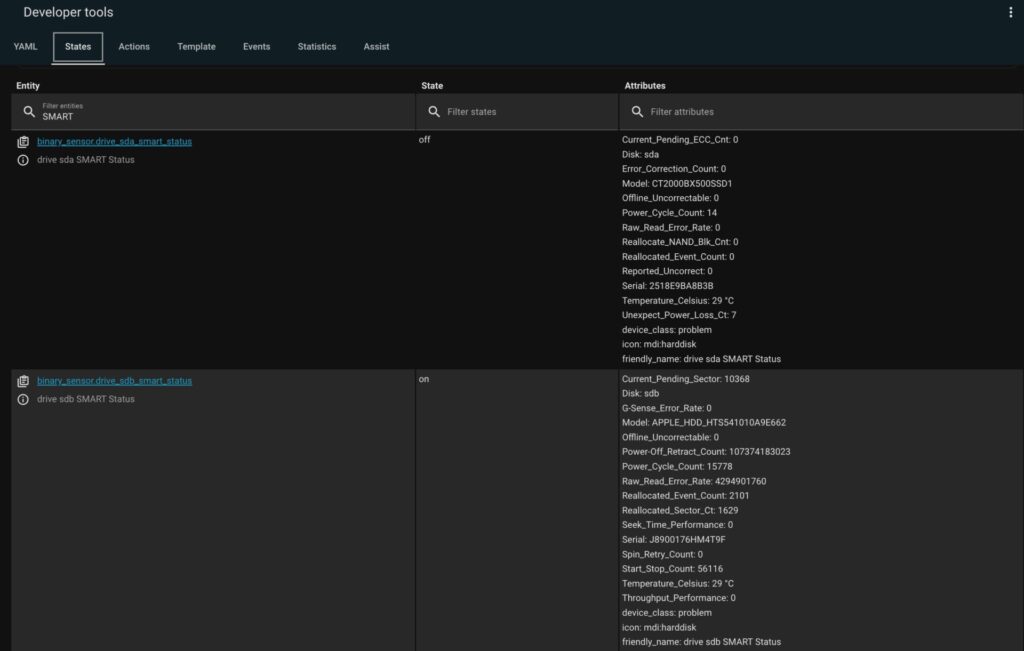Click the search icon in entity filter
Screen dimensions: 1024x651
(29, 112)
